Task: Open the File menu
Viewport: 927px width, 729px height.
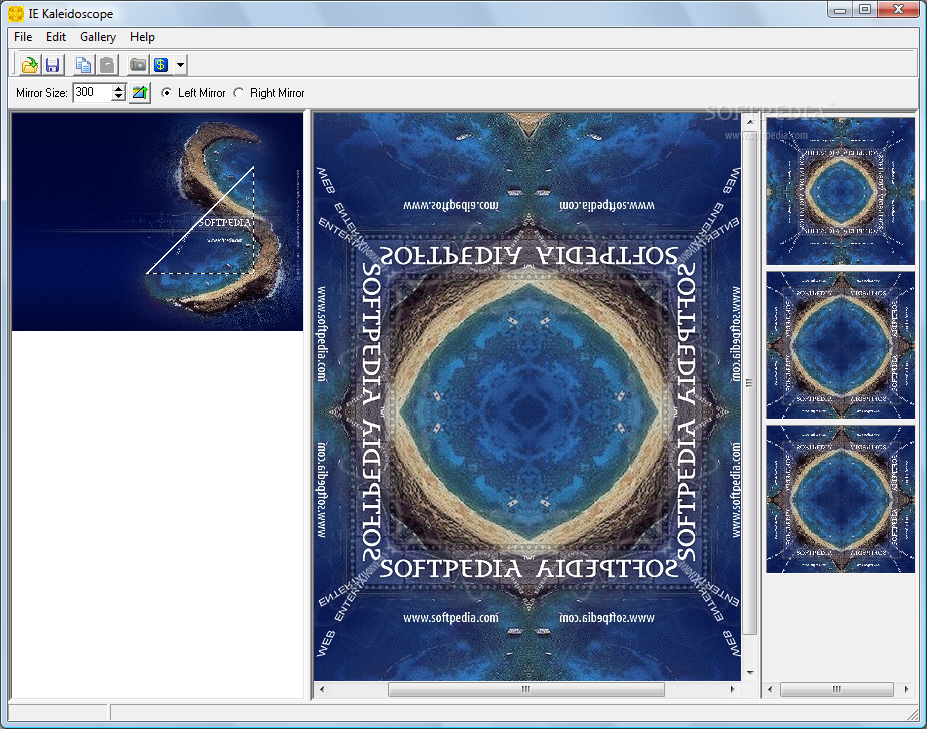Action: [x=23, y=37]
